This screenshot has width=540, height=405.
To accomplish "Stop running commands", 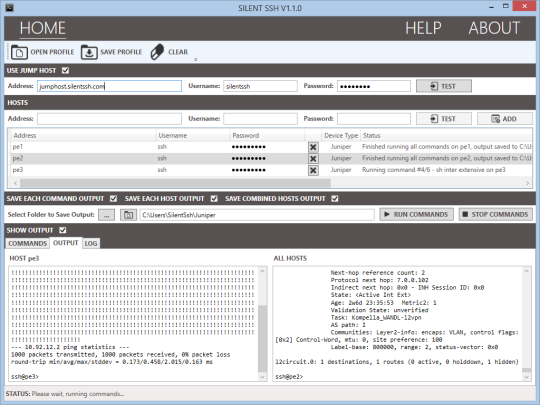I will (496, 215).
